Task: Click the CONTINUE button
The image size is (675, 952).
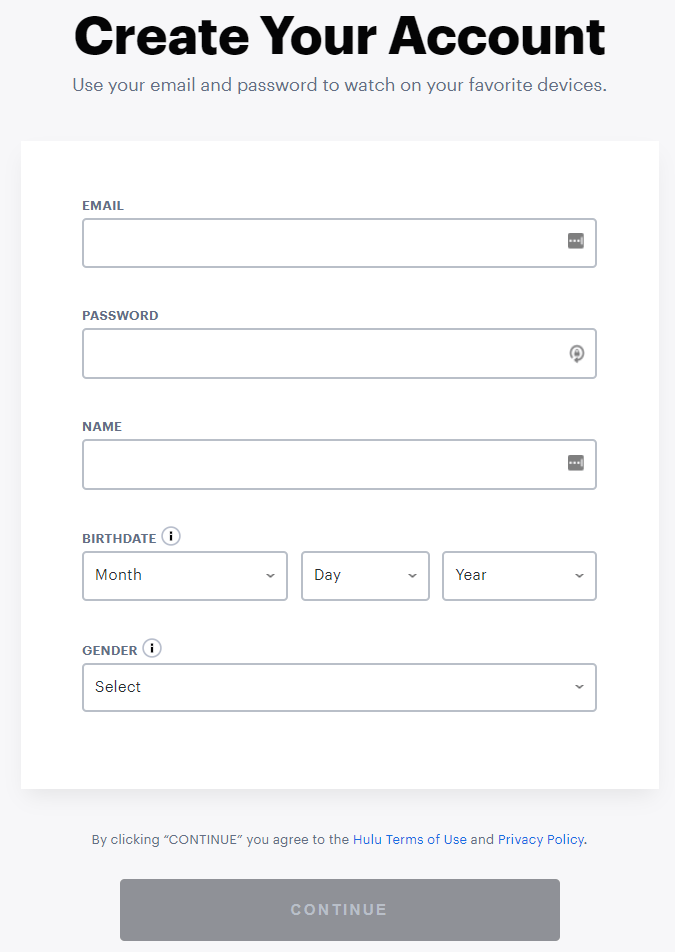Action: [340, 910]
